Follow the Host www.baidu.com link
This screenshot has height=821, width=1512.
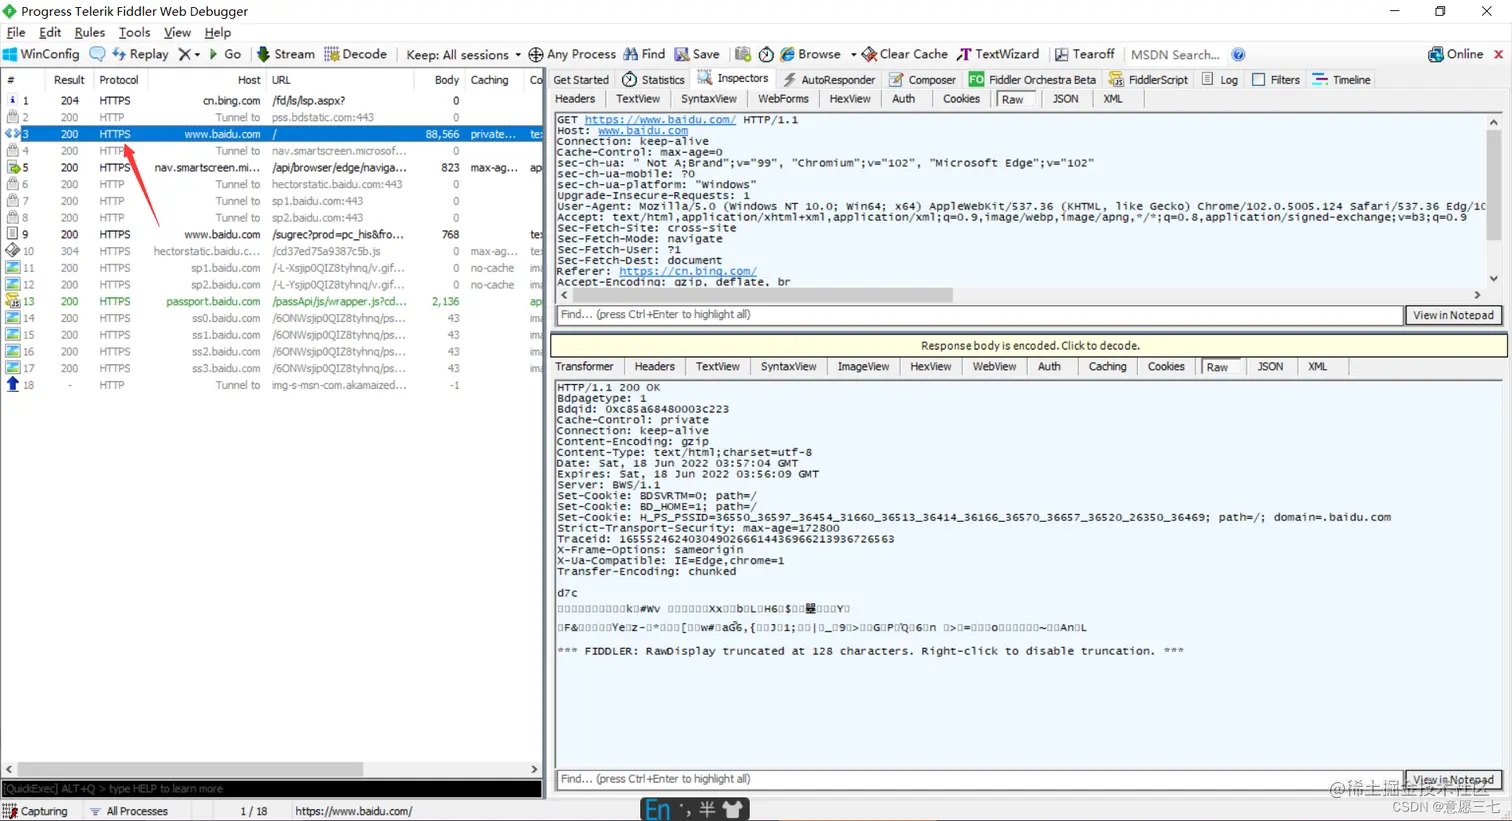[x=643, y=130]
